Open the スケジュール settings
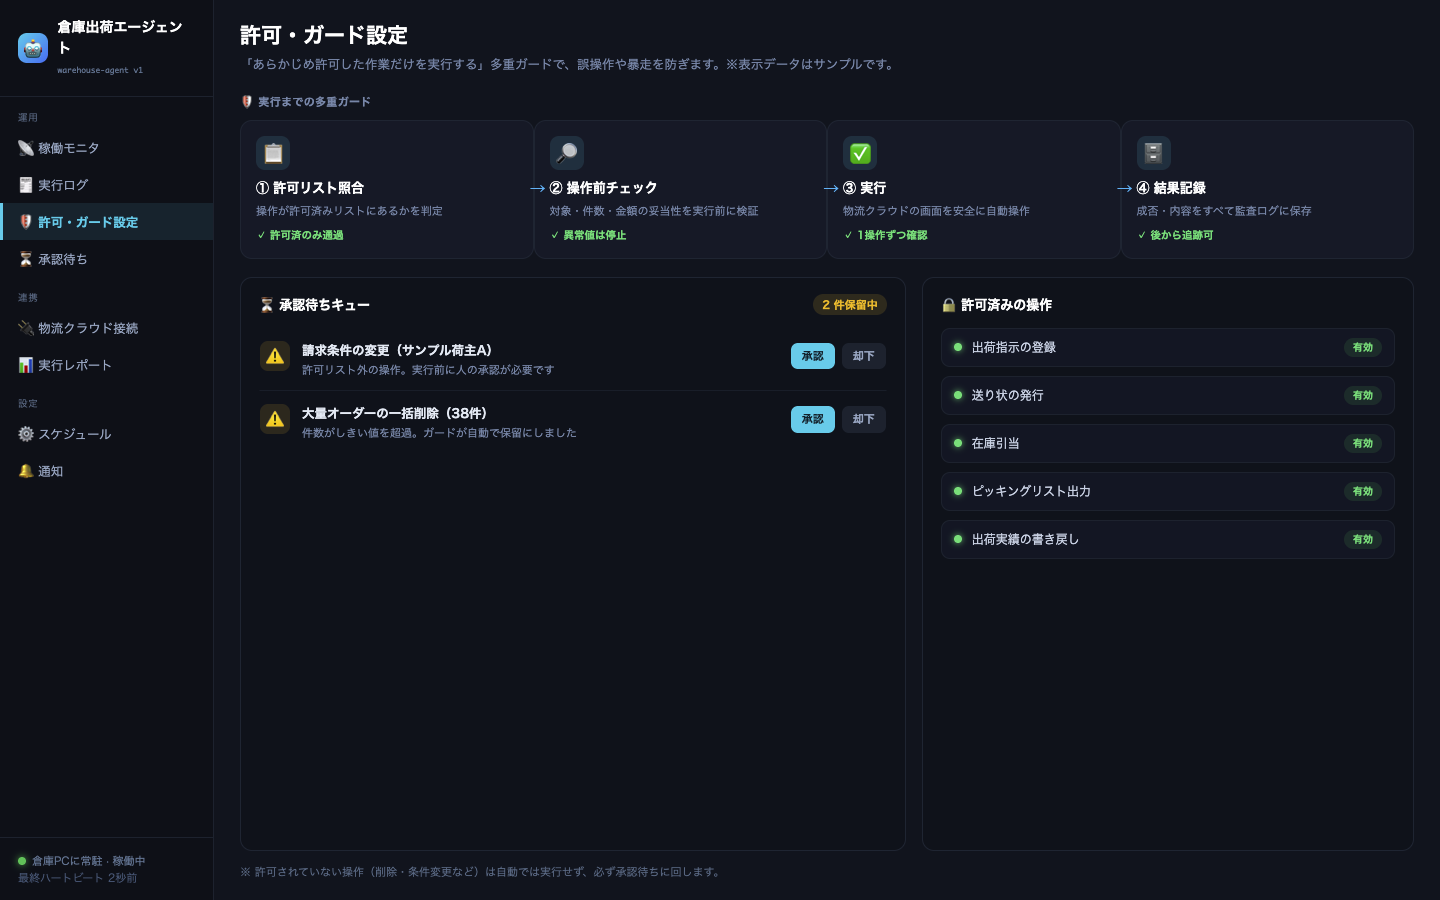The height and width of the screenshot is (900, 1440). tap(106, 434)
